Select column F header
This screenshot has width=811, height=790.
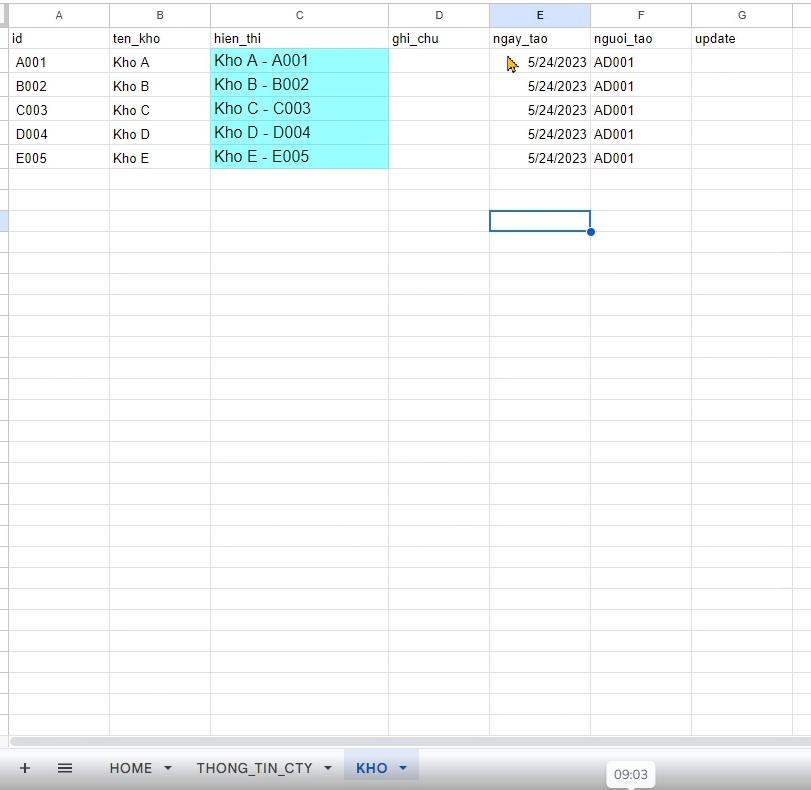tap(641, 16)
